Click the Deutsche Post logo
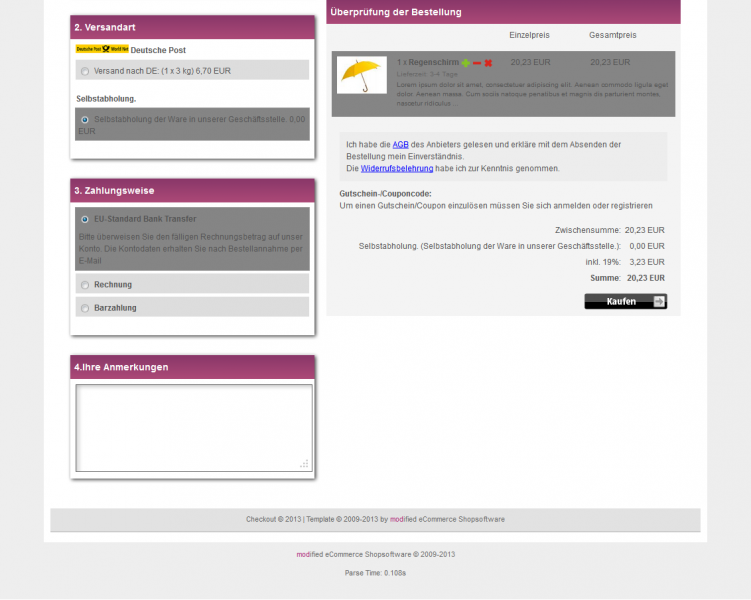The height and width of the screenshot is (600, 751). pyautogui.click(x=102, y=49)
